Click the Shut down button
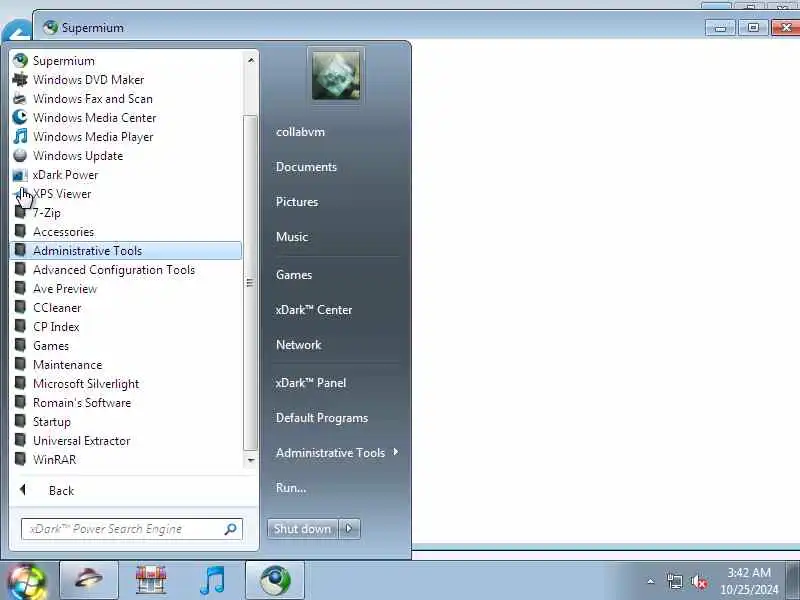This screenshot has height=600, width=800. click(303, 529)
